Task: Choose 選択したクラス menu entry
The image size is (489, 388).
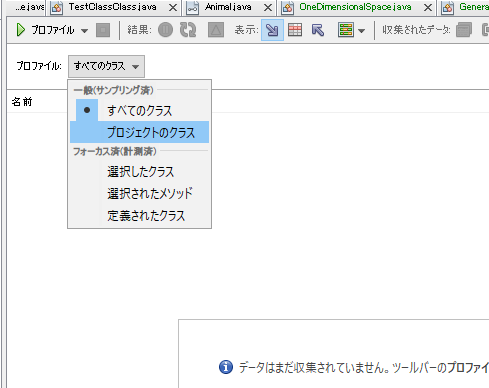Action: pos(139,172)
